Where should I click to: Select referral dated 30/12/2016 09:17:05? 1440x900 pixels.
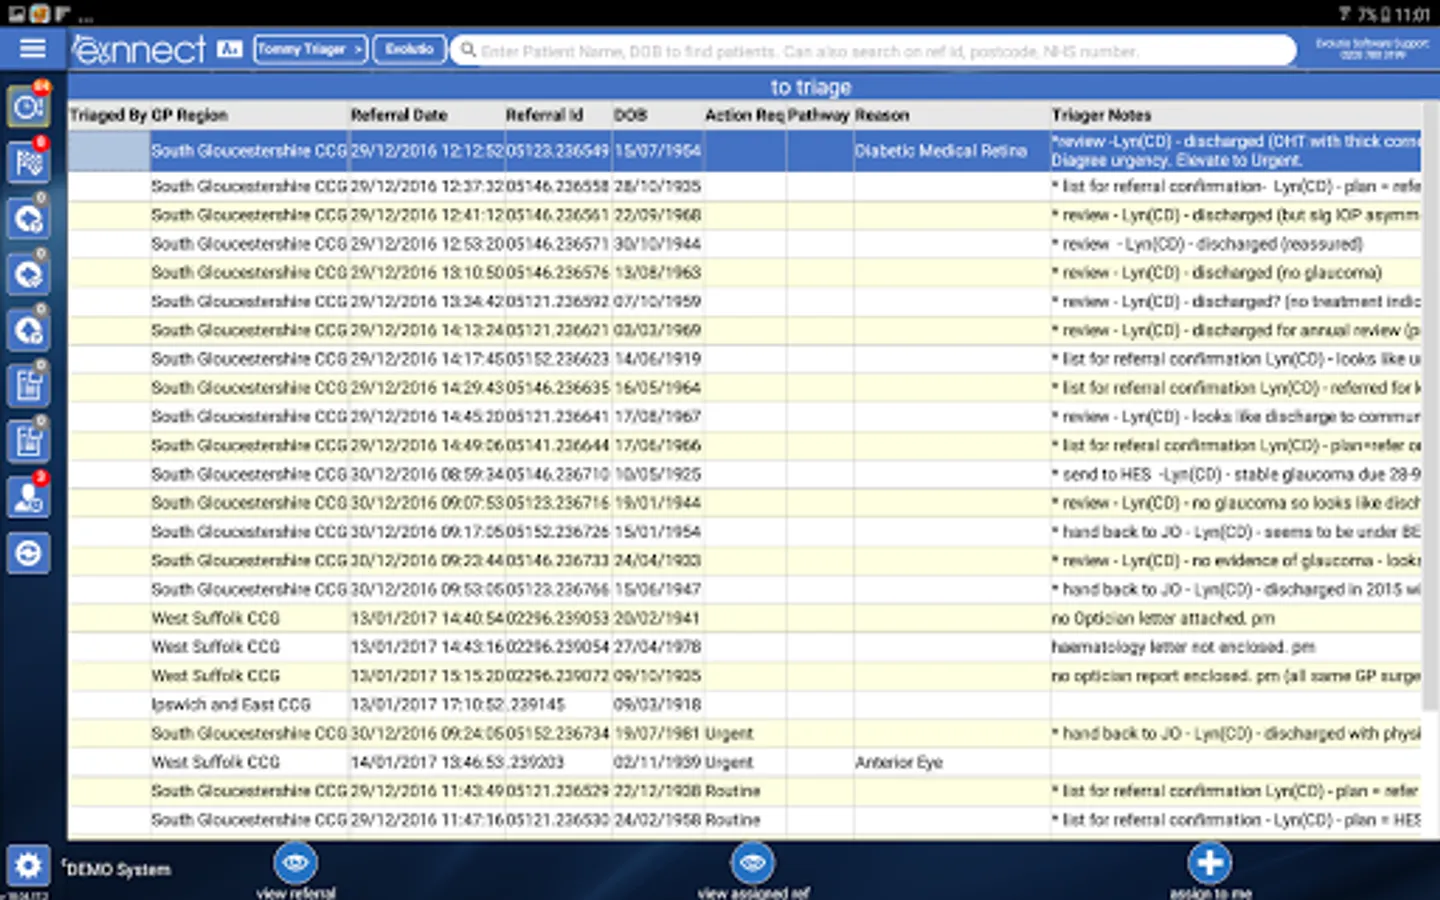tap(427, 532)
